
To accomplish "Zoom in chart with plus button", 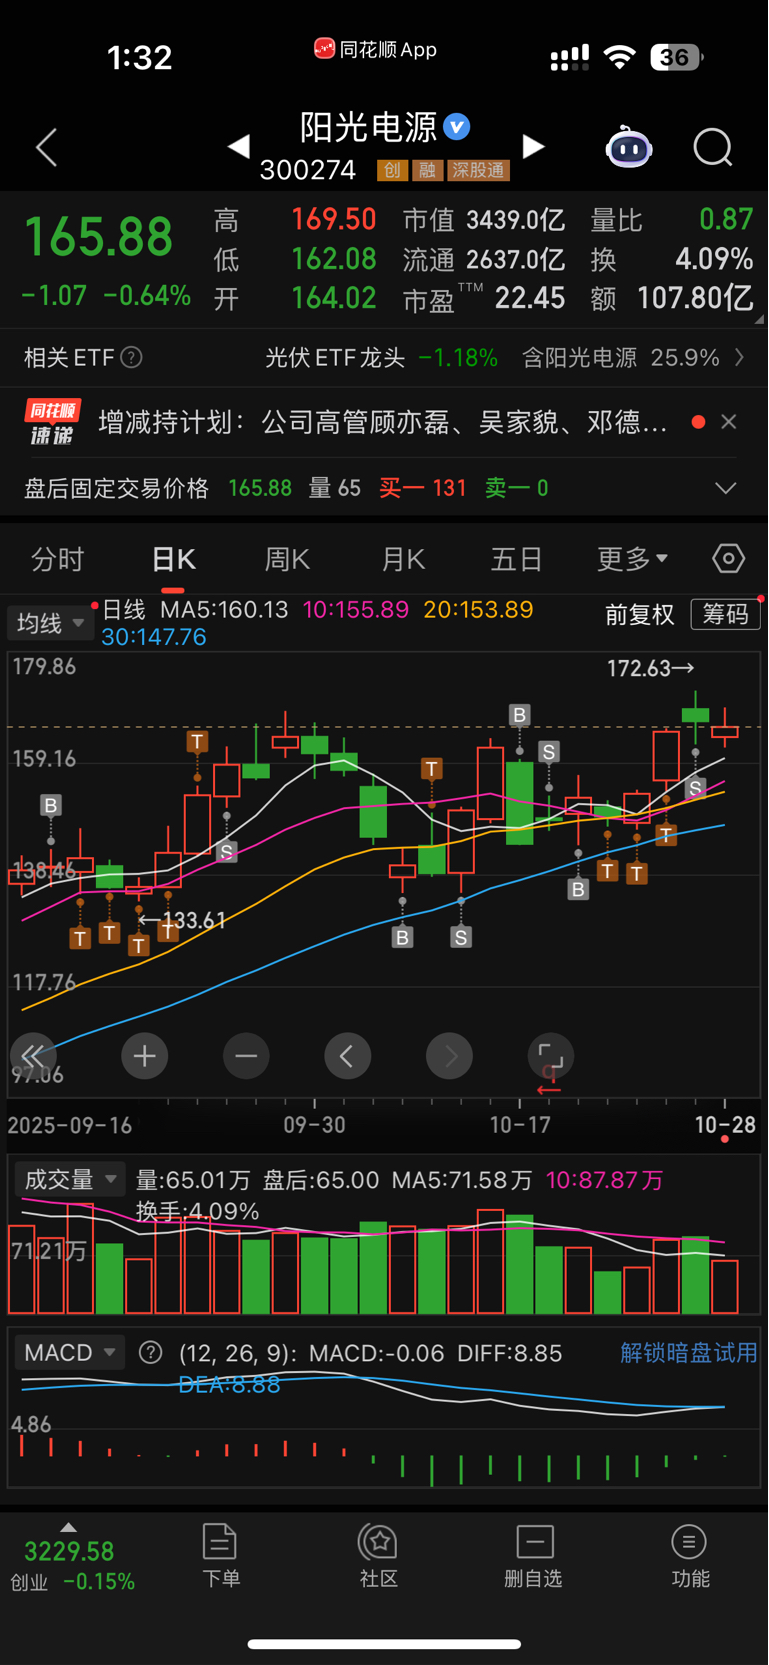I will point(144,1056).
